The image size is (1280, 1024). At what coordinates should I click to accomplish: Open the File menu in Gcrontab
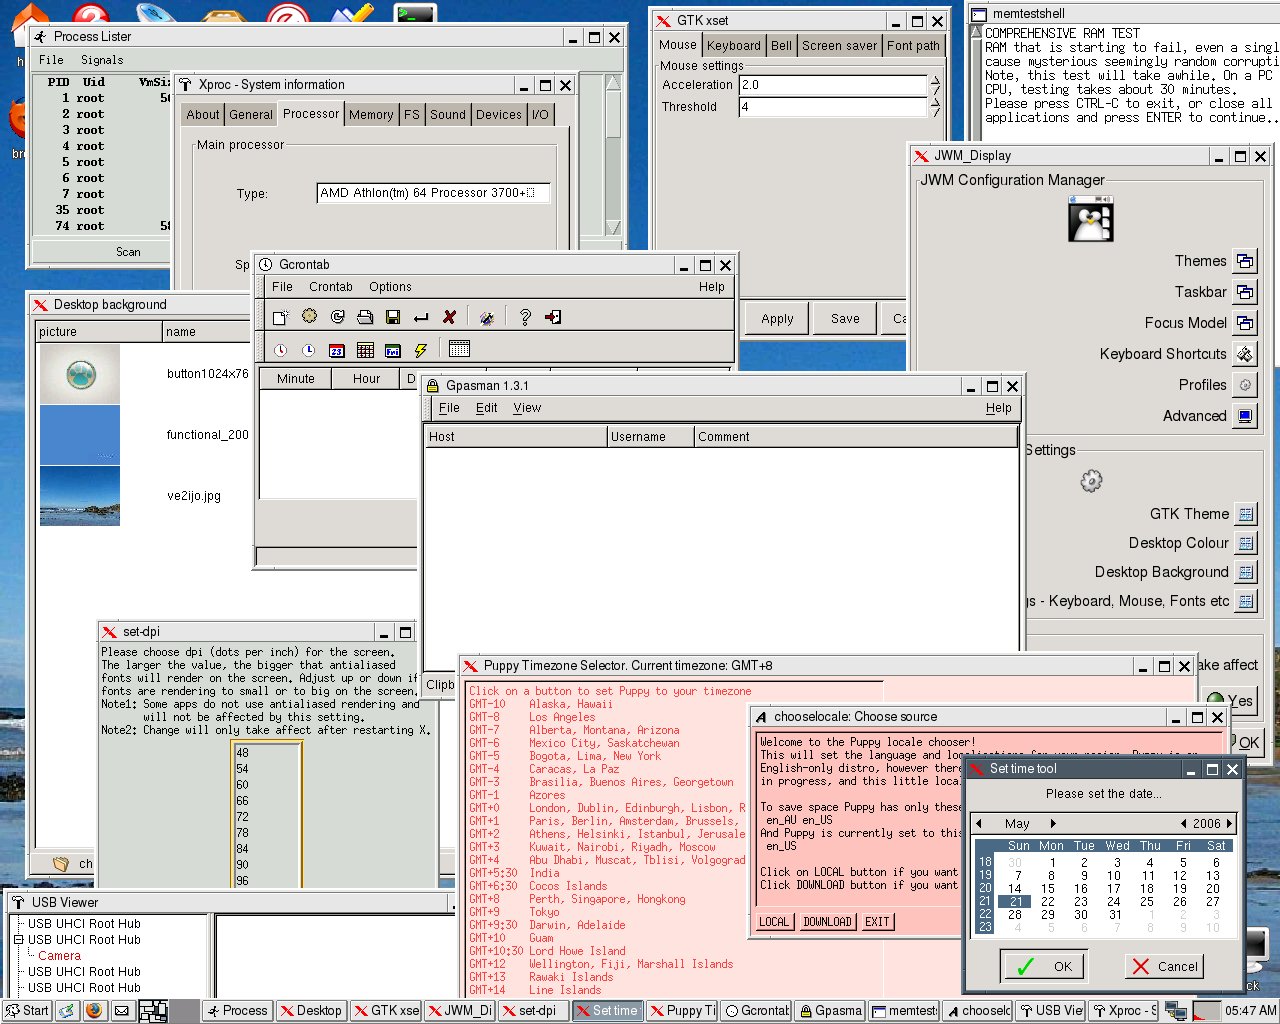tap(283, 287)
